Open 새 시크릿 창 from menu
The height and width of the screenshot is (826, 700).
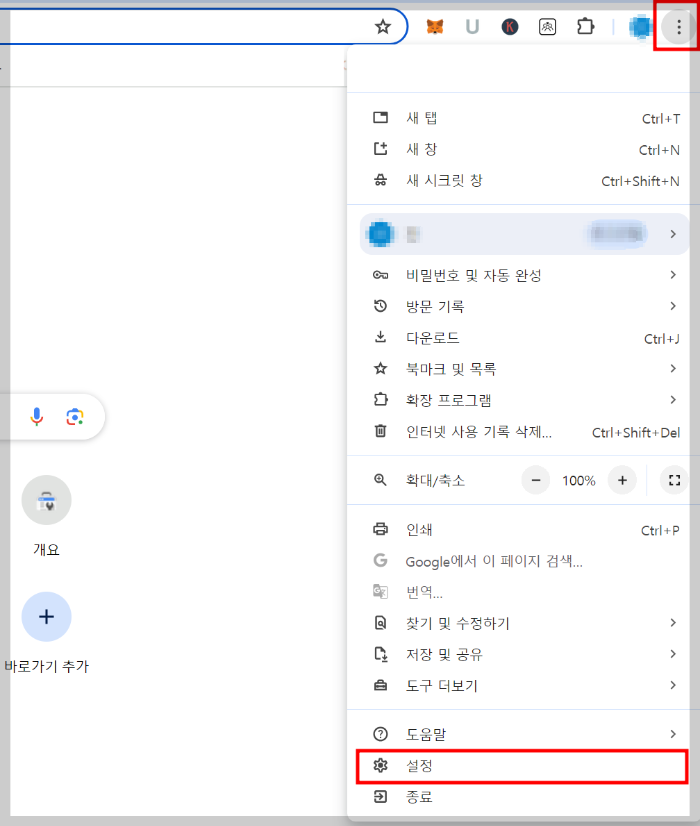pos(526,181)
